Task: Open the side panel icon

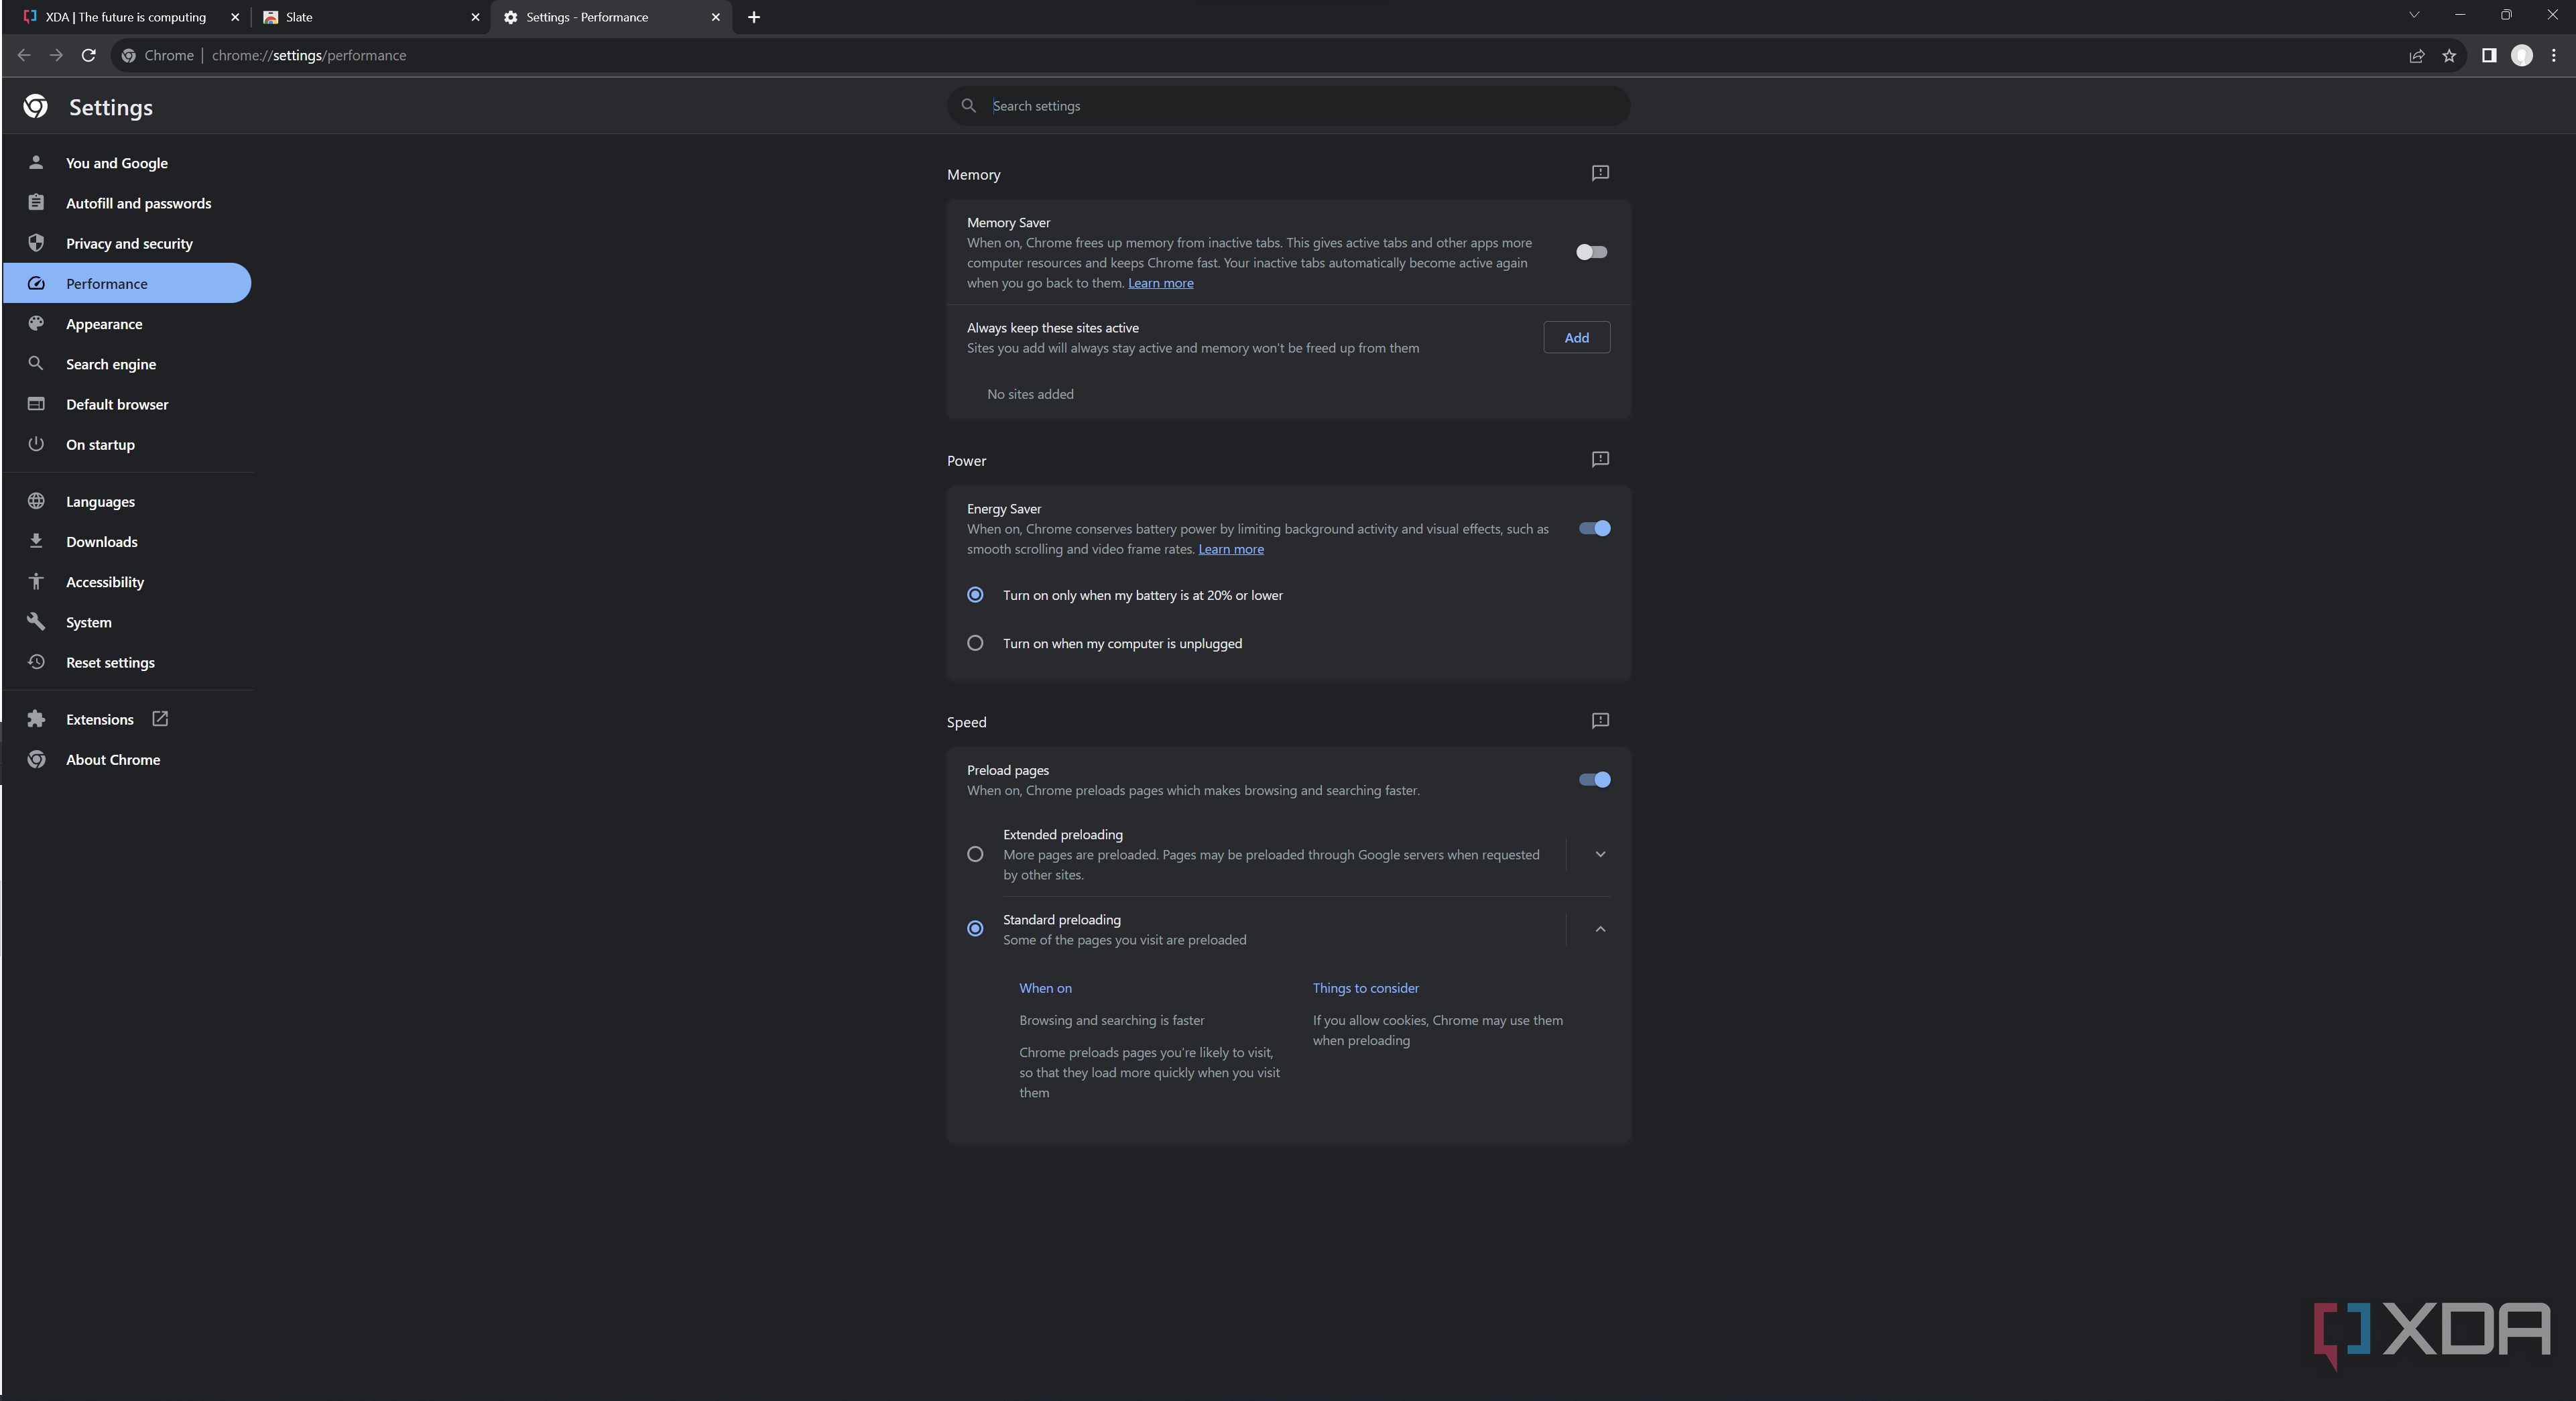Action: click(x=2489, y=55)
